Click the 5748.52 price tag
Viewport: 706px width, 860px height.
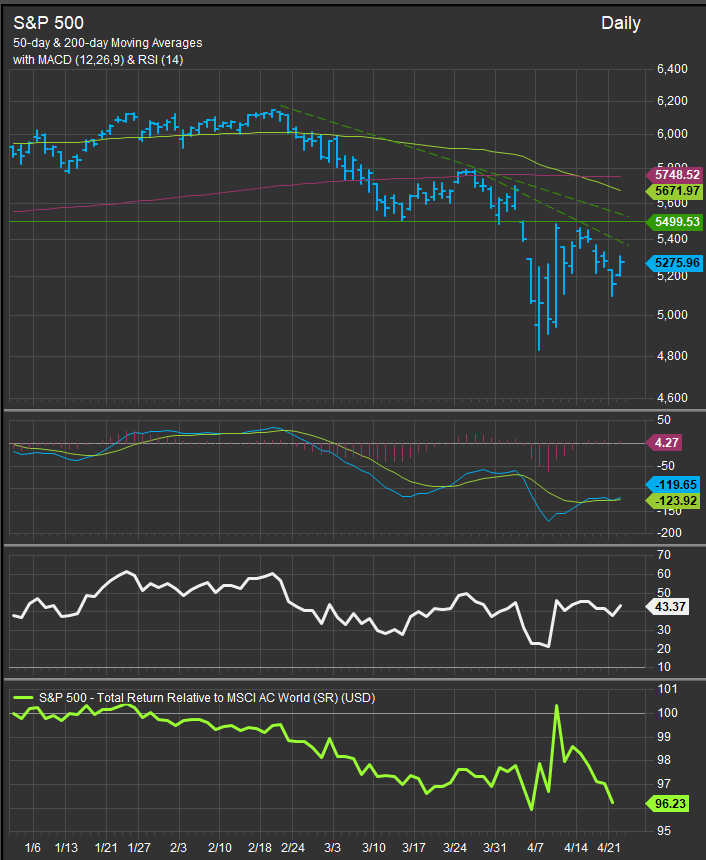pos(674,174)
